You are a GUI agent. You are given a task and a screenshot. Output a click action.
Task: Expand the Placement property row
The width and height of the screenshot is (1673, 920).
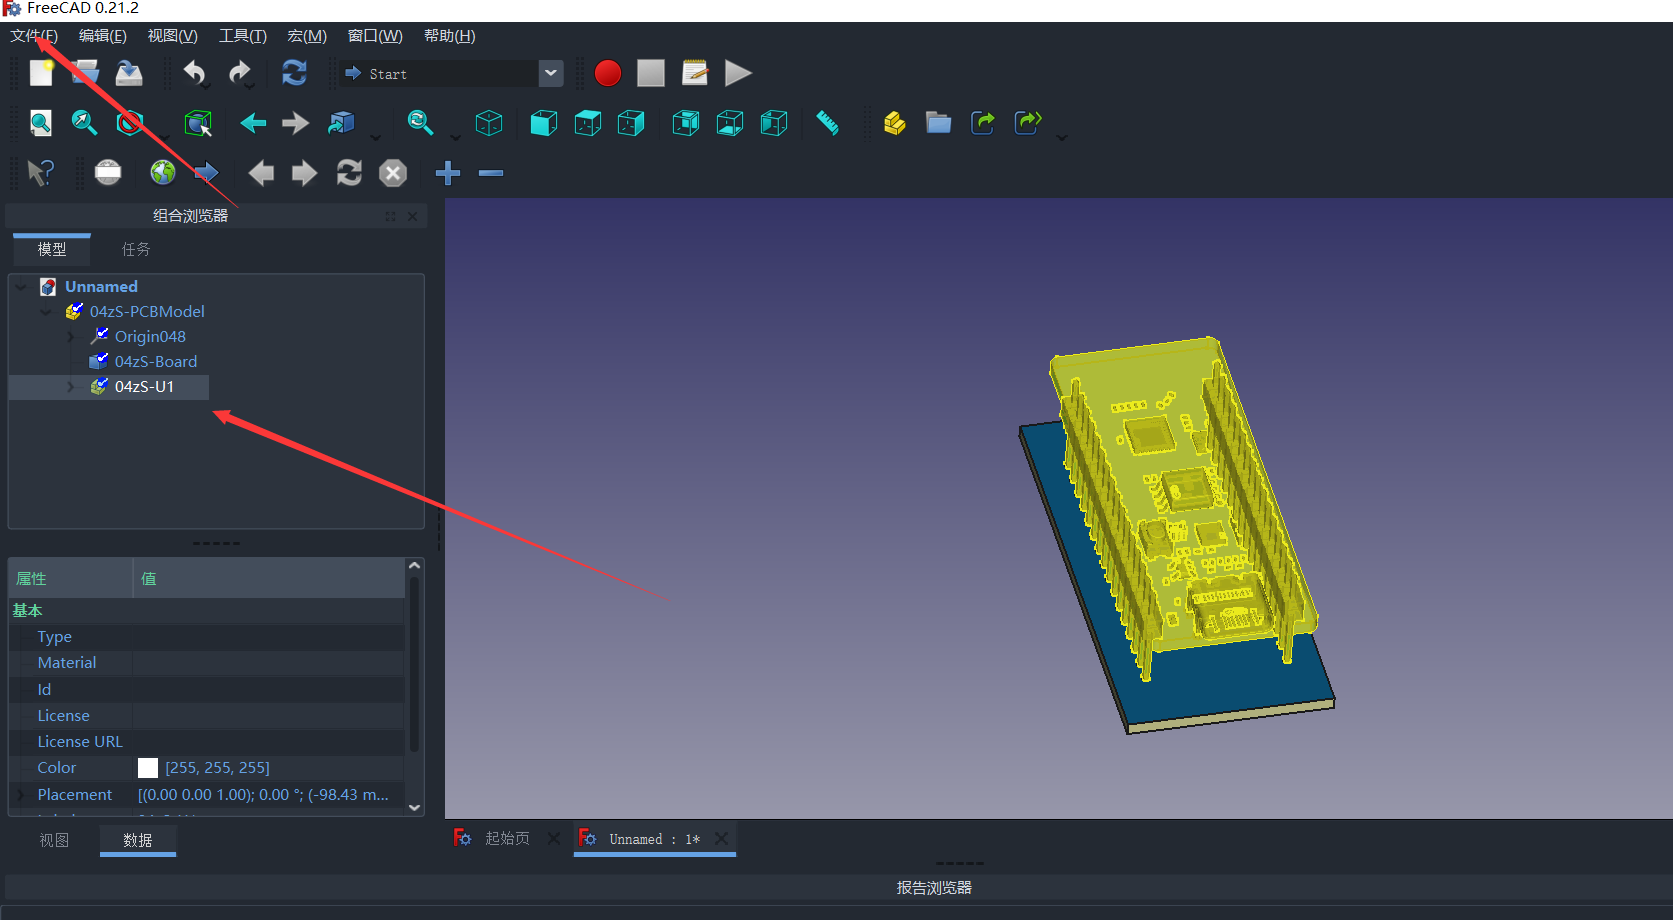tap(20, 795)
